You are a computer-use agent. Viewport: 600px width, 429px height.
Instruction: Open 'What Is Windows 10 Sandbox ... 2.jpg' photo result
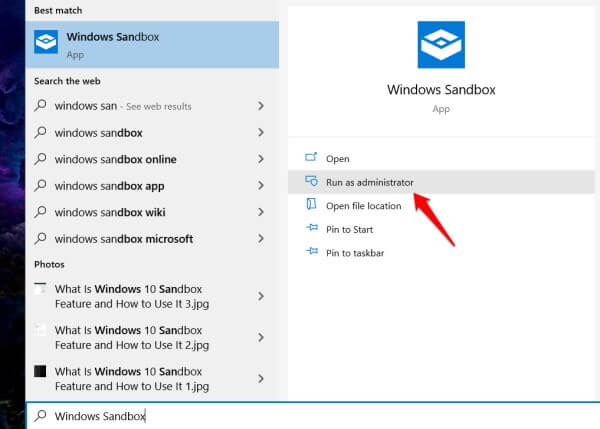[152, 337]
